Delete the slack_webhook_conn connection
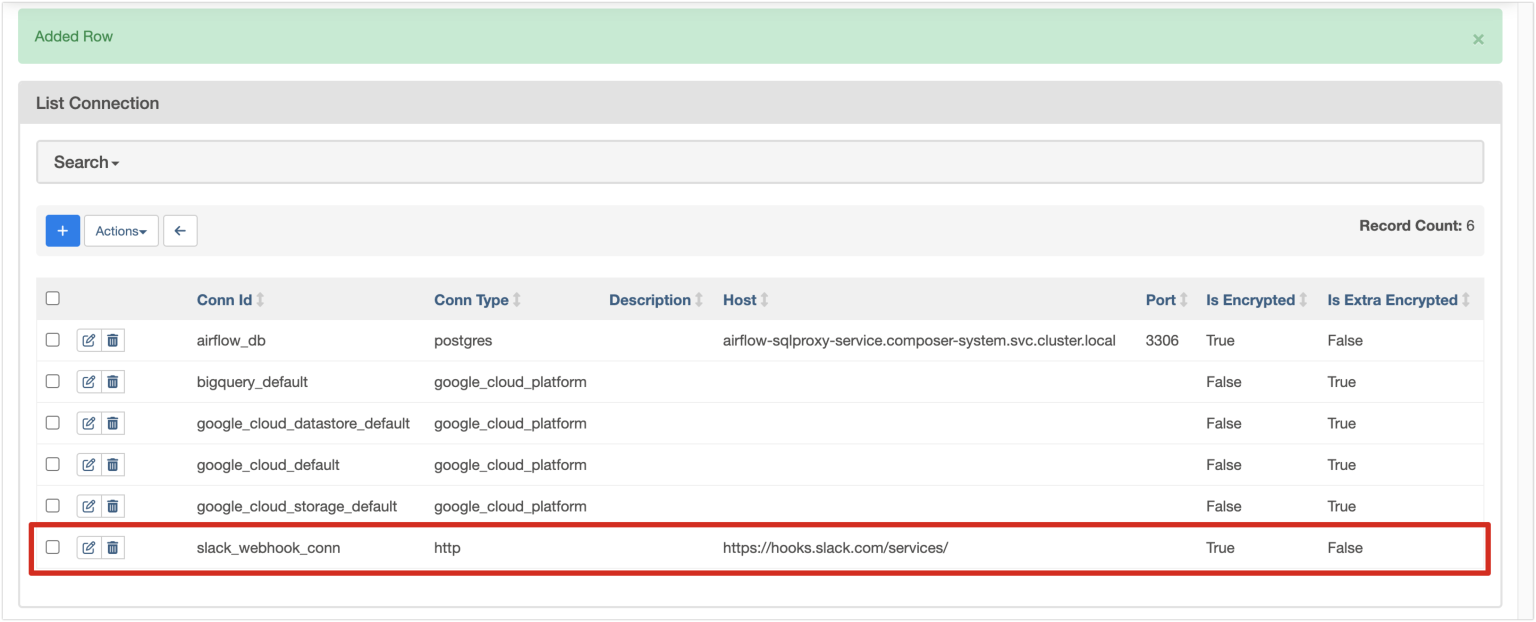This screenshot has width=1536, height=622. point(113,547)
